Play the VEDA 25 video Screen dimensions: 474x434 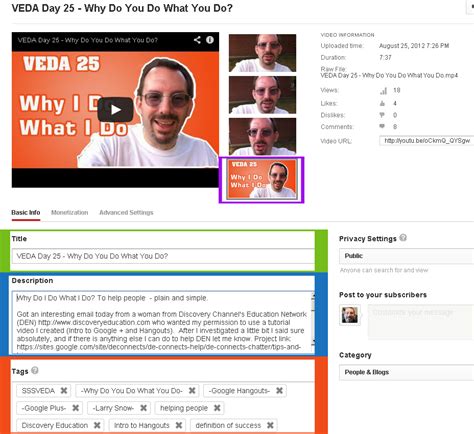point(115,109)
